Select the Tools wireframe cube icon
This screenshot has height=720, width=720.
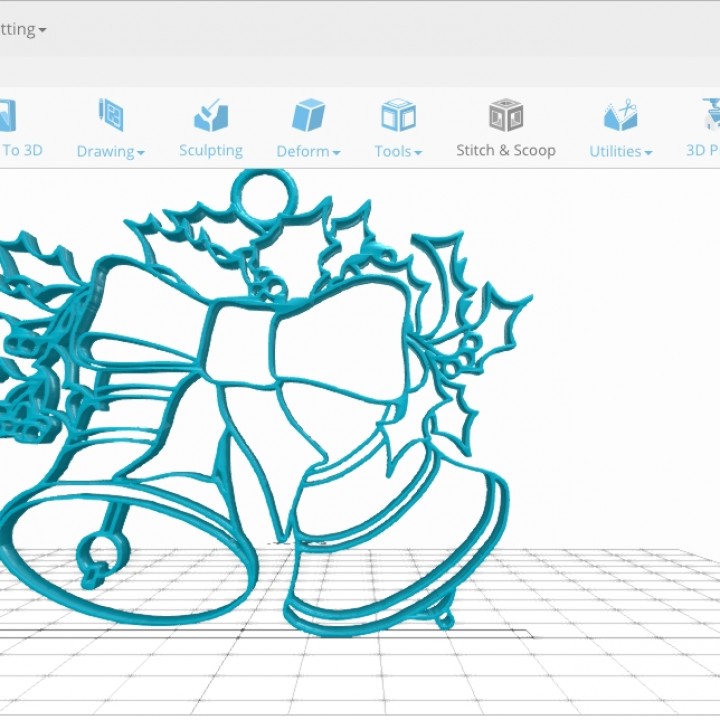tap(398, 115)
